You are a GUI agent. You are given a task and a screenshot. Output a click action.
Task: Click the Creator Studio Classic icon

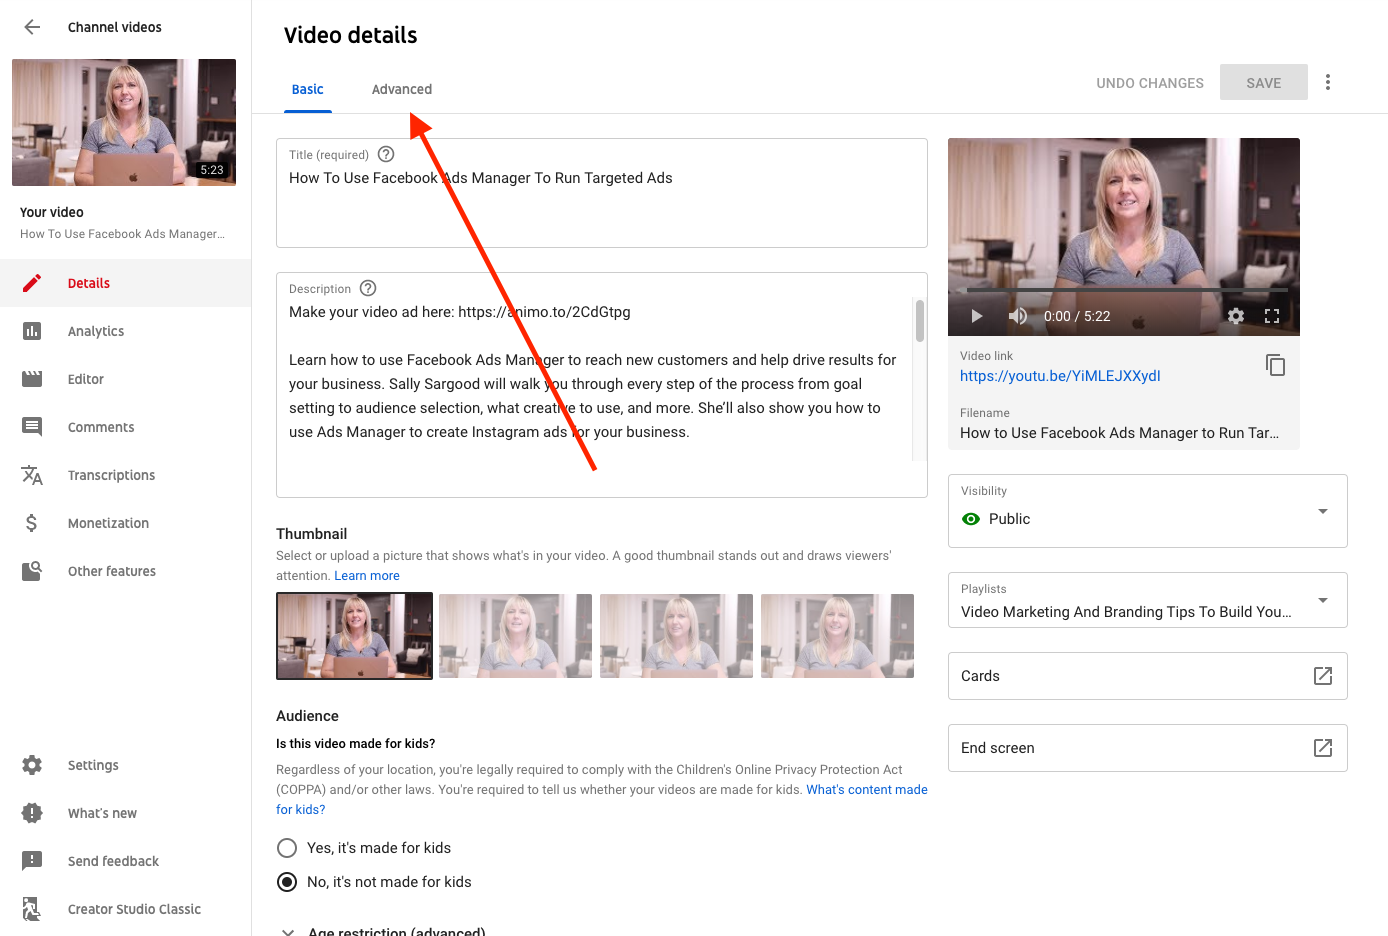tap(32, 909)
